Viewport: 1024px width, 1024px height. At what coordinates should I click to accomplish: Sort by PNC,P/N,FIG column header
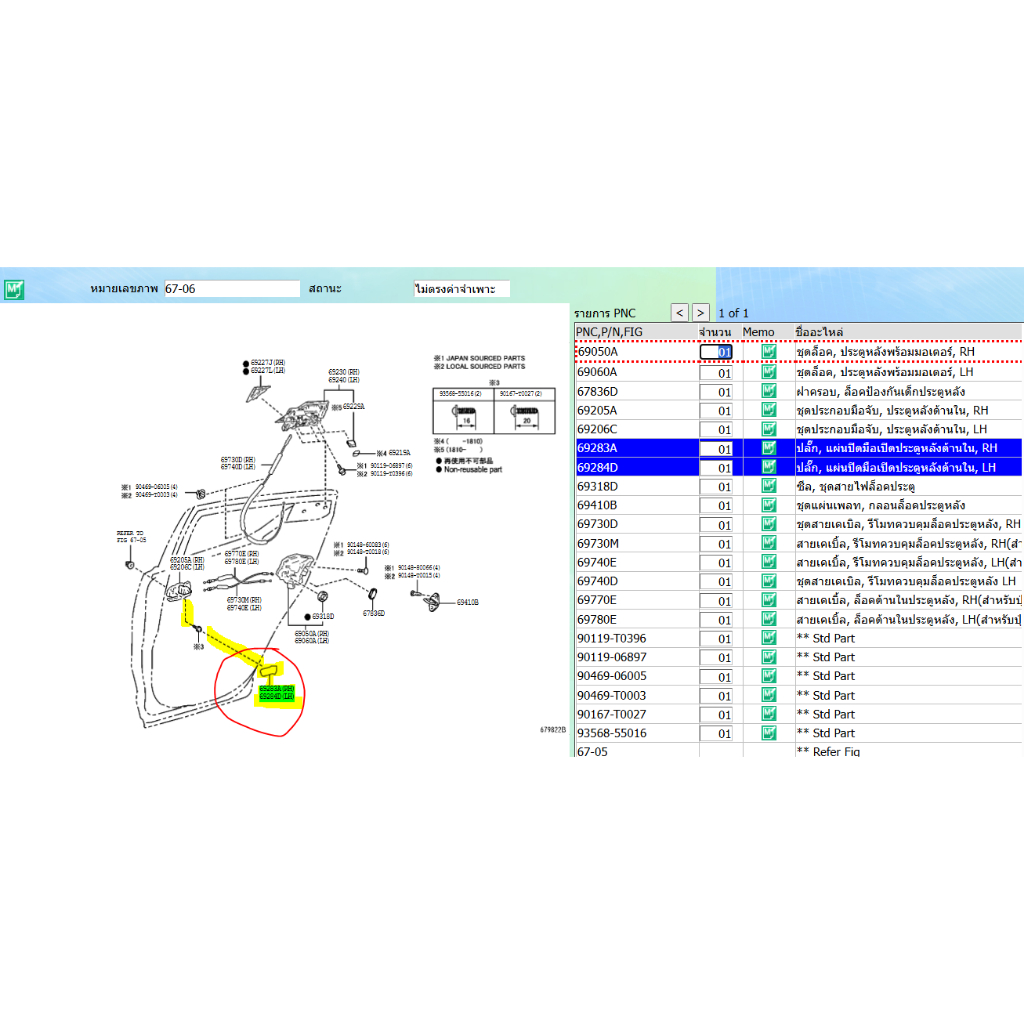(x=634, y=332)
